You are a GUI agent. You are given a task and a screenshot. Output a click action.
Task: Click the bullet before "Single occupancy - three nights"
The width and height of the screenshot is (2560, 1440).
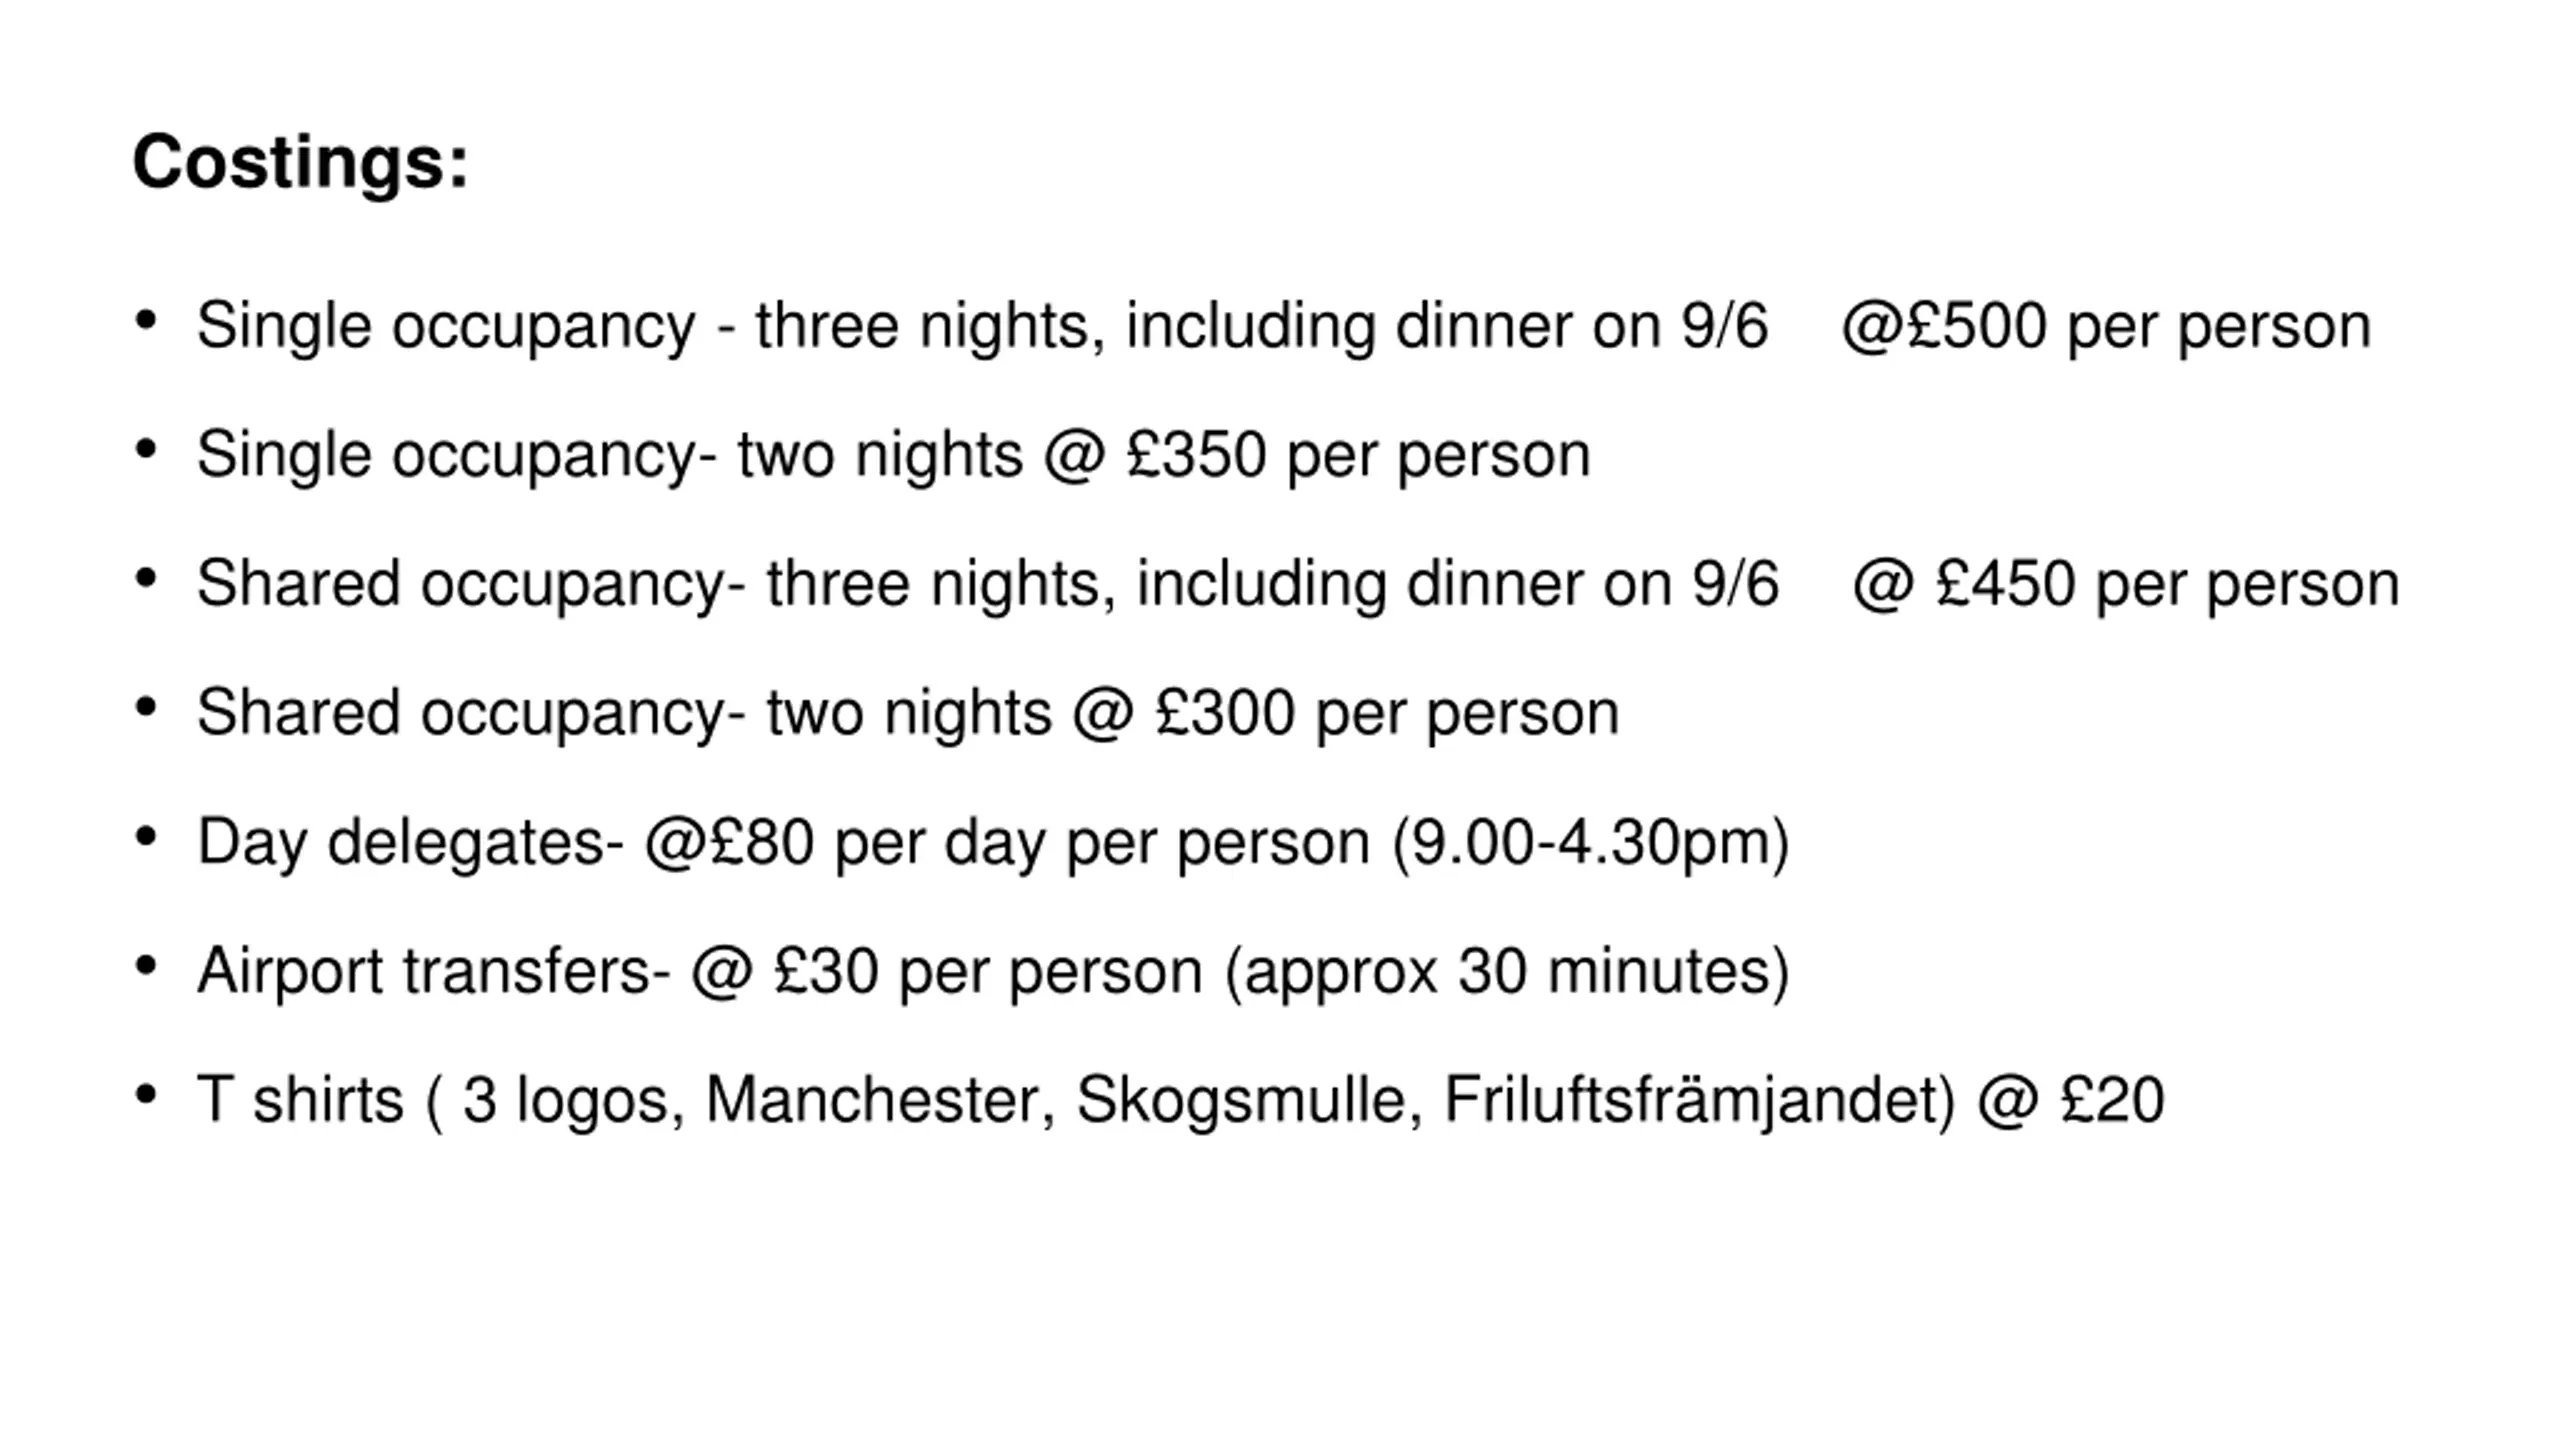click(x=146, y=321)
